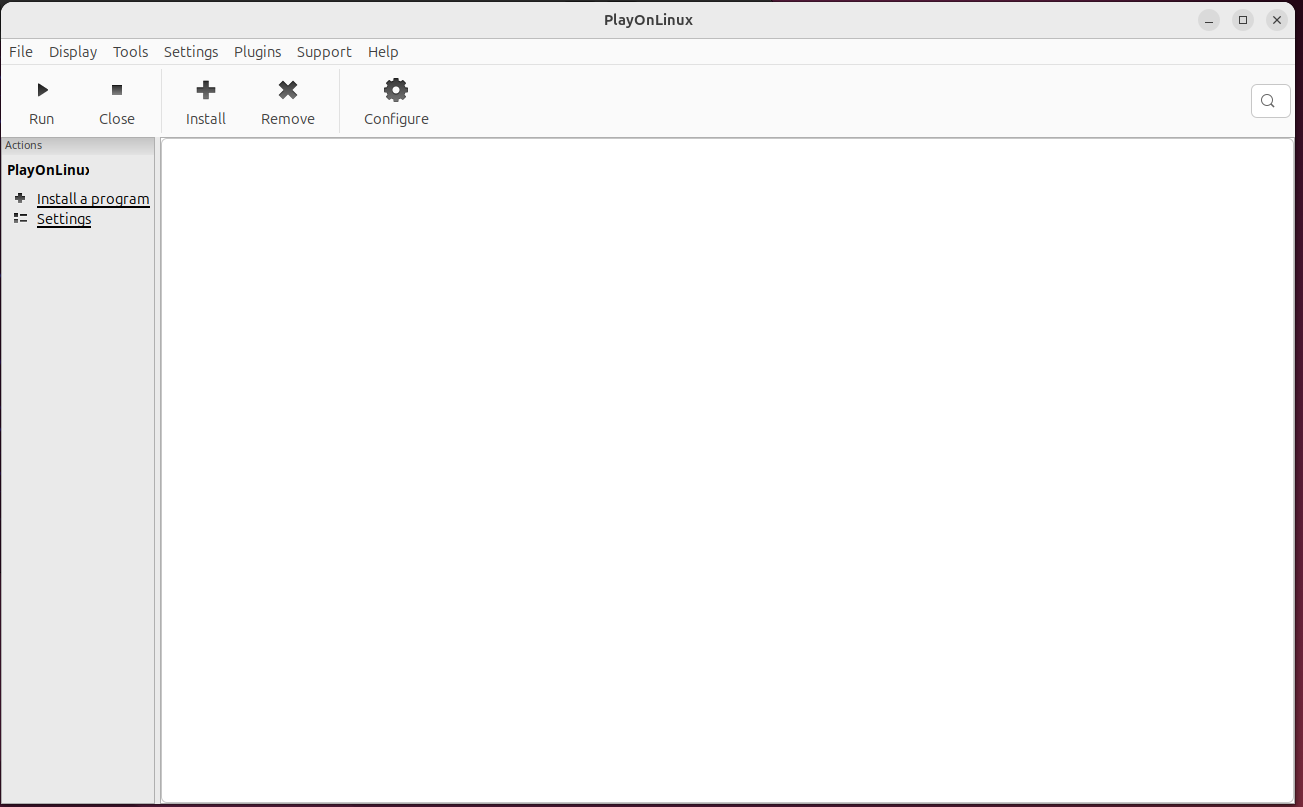Open the File menu
1303x807 pixels.
pyautogui.click(x=21, y=52)
